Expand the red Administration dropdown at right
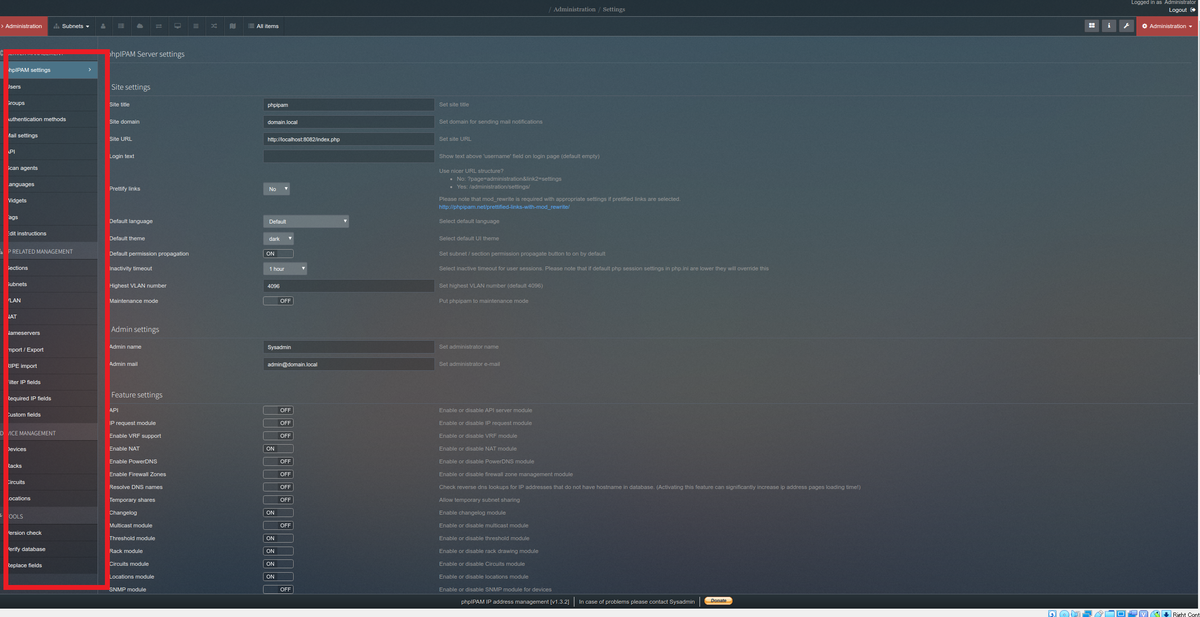Screen dimensions: 1200x617 click(x=1168, y=26)
